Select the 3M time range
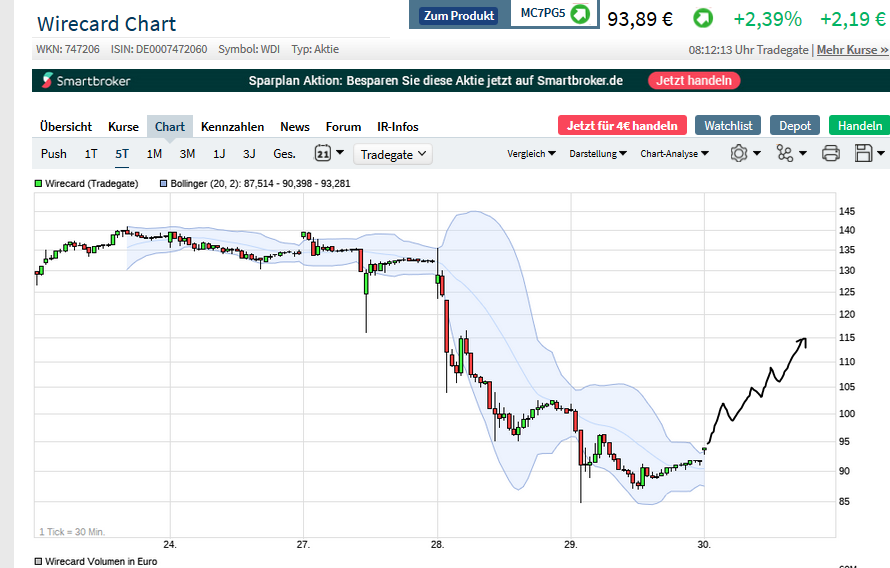Image resolution: width=890 pixels, height=568 pixels. (187, 154)
